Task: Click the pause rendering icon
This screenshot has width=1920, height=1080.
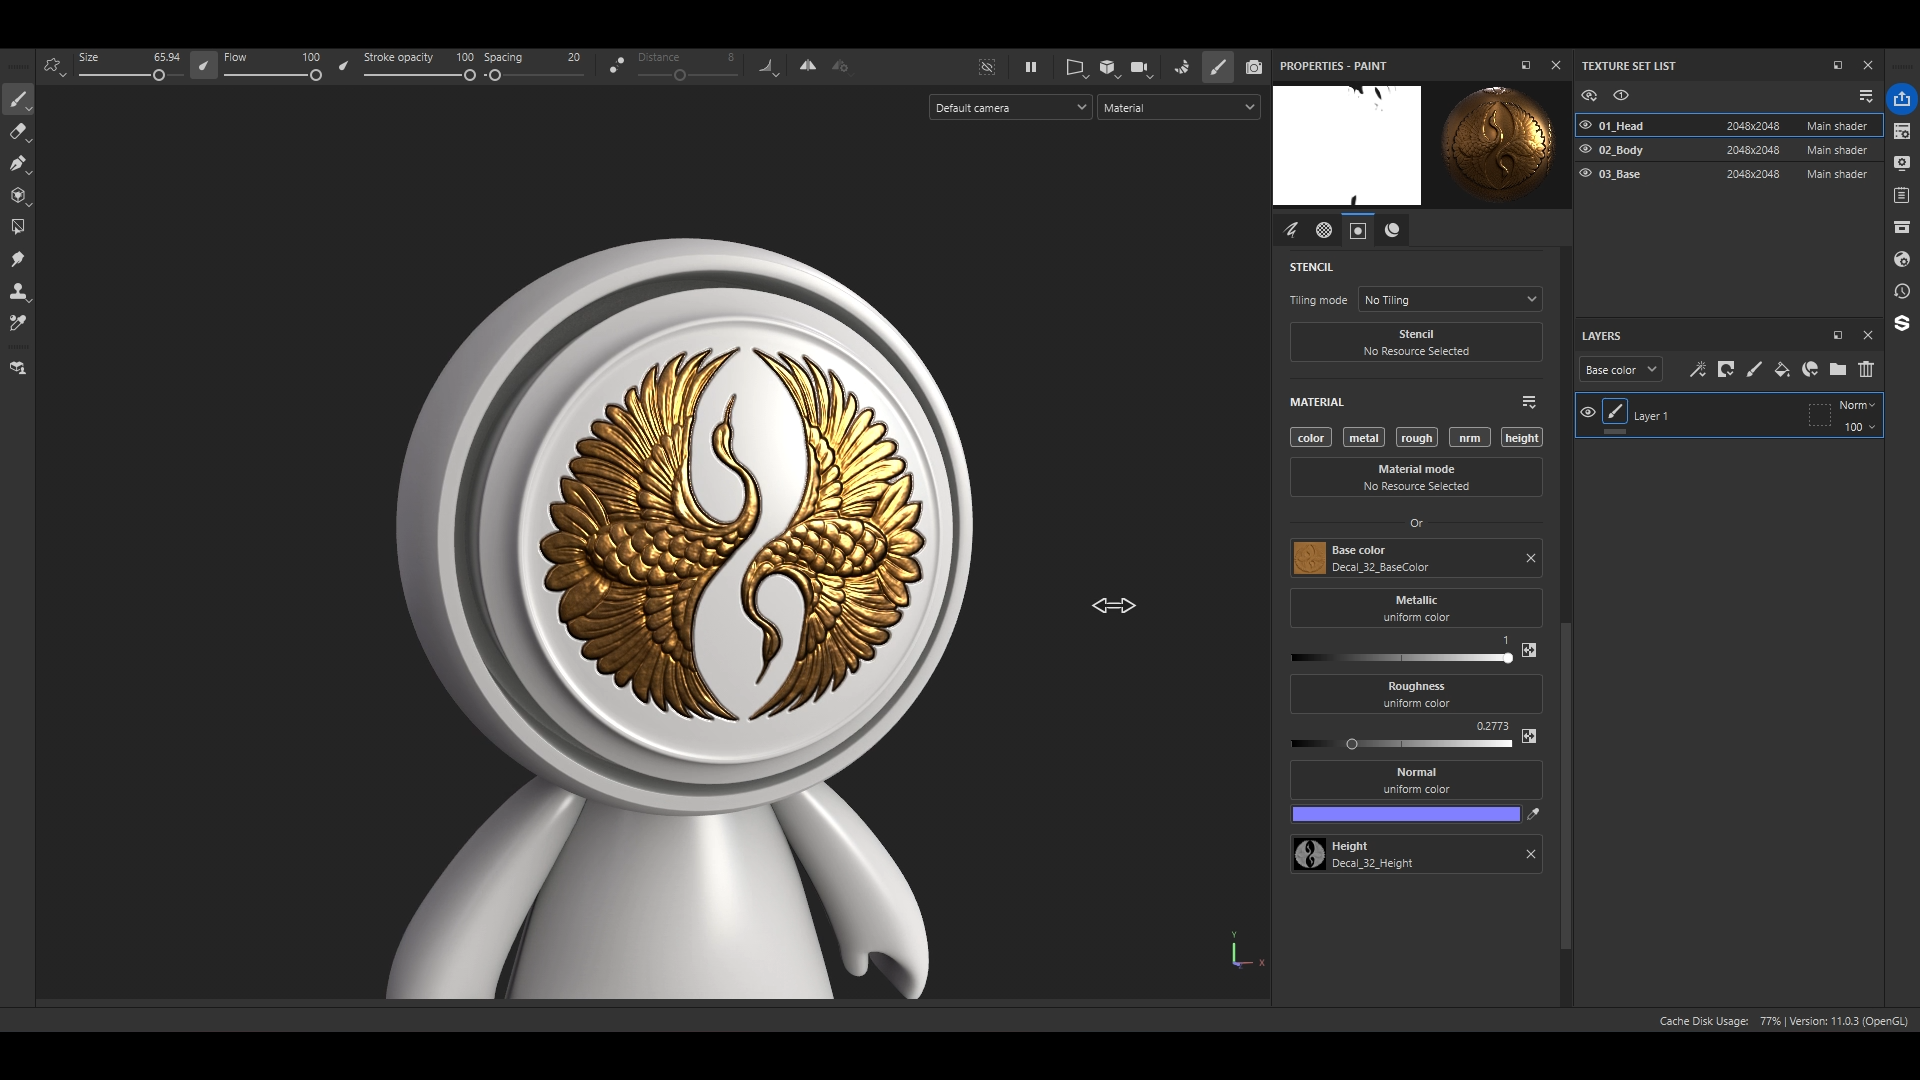Action: [x=1031, y=67]
